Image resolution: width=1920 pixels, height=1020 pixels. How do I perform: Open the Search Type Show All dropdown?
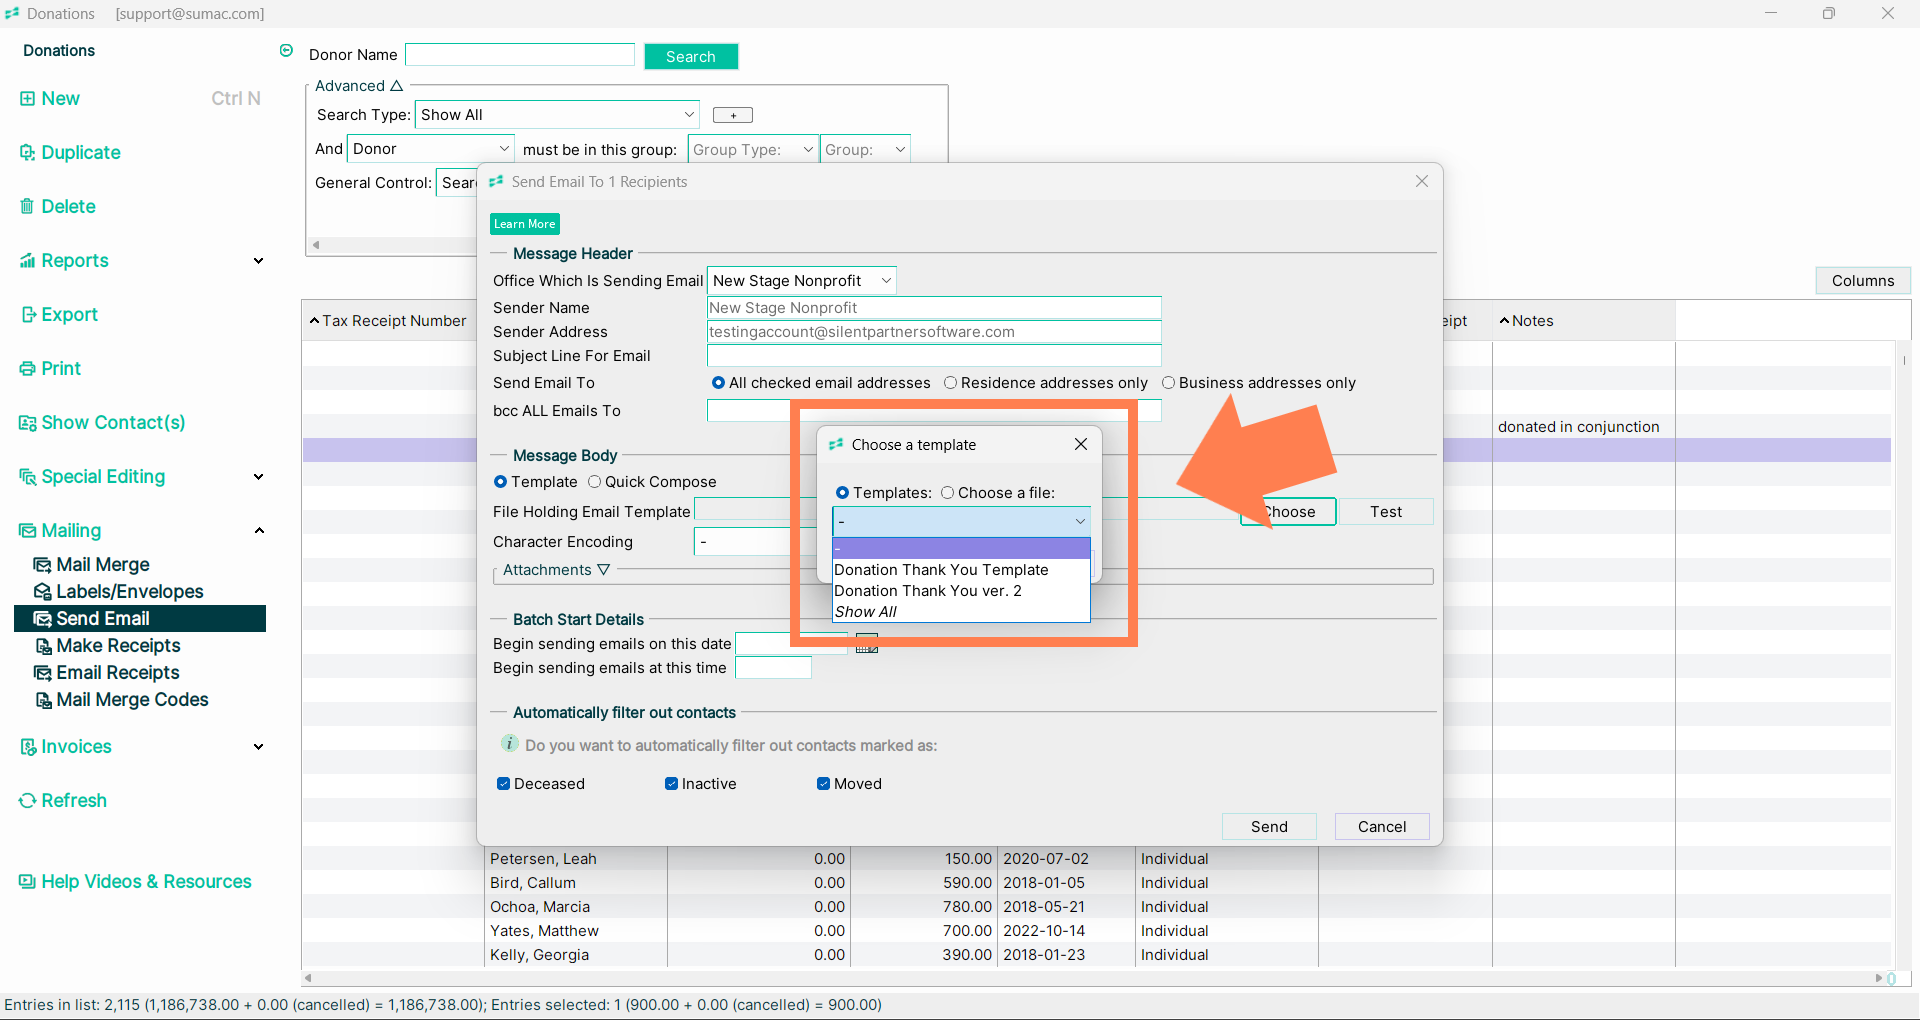tap(557, 115)
